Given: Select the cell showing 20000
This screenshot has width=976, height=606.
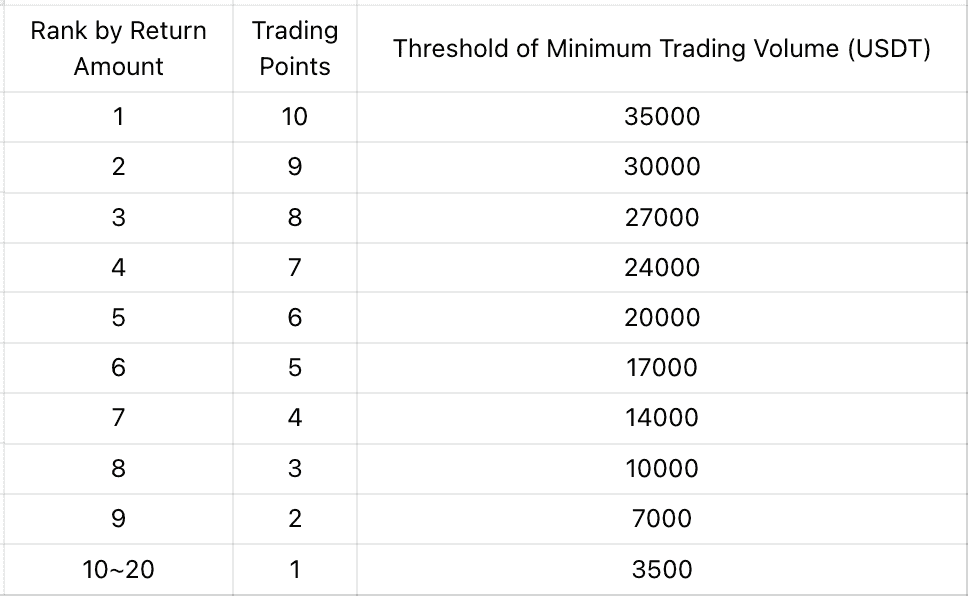Looking at the screenshot, I should coord(662,318).
